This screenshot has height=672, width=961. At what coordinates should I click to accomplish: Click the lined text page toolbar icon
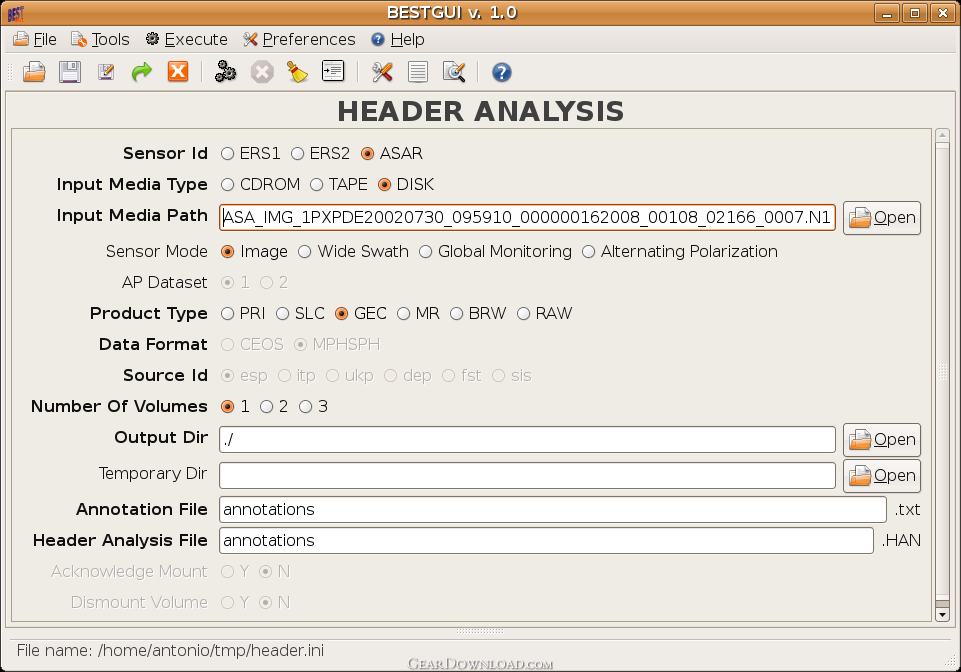click(418, 72)
